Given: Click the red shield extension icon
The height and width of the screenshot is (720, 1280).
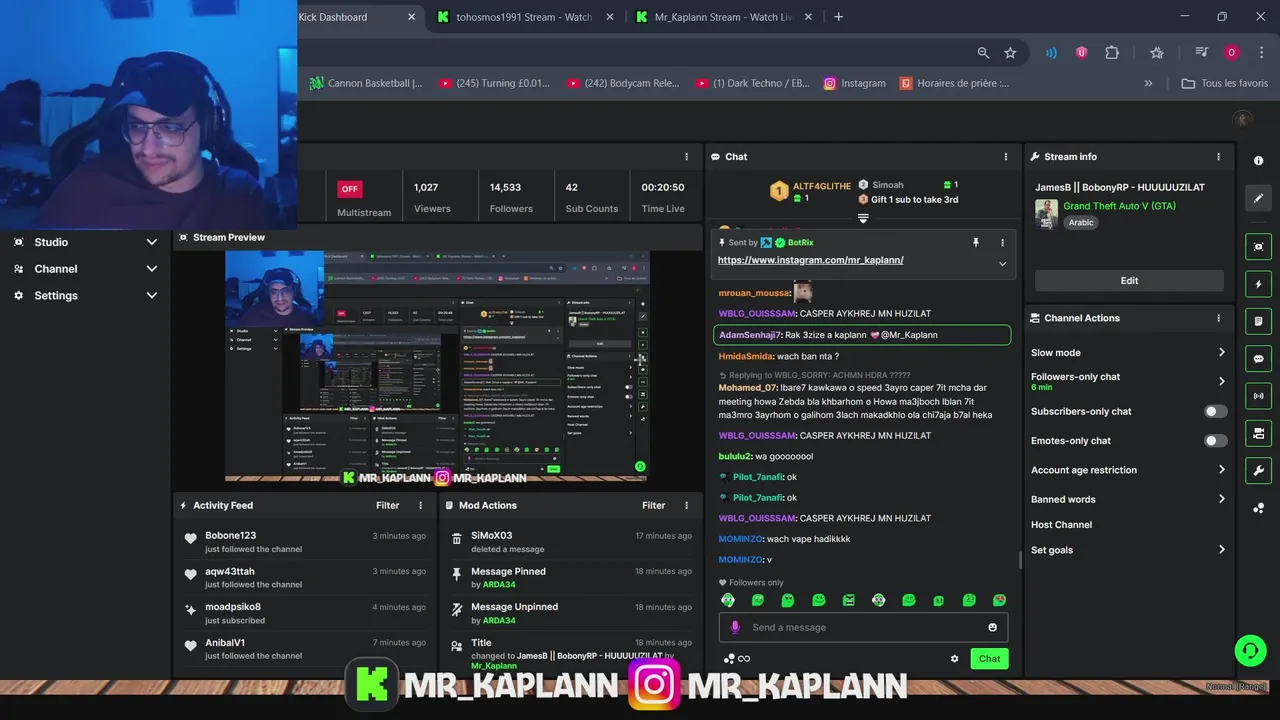Looking at the screenshot, I should click(x=1081, y=53).
